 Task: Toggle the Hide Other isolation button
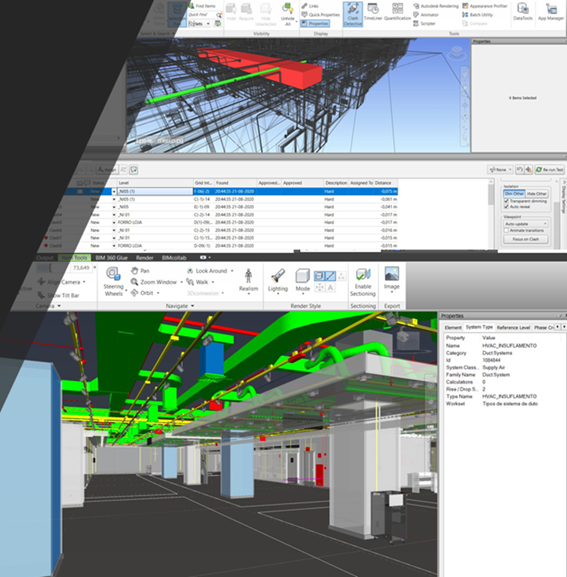click(x=537, y=194)
